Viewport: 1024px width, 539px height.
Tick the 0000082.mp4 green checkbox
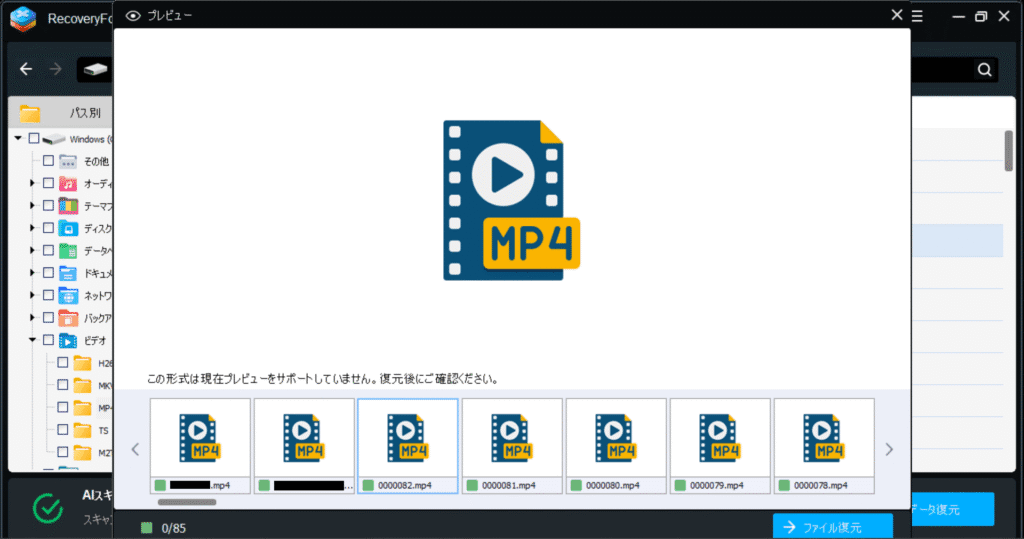click(x=368, y=485)
